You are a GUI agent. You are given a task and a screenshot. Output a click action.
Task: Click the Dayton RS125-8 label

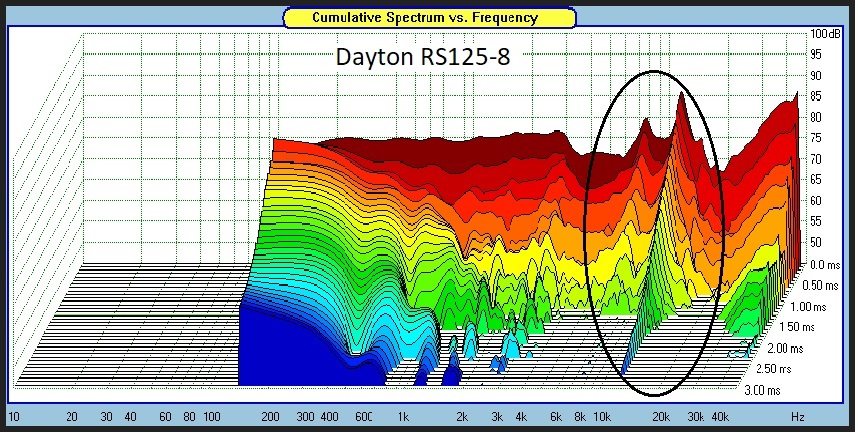pyautogui.click(x=422, y=57)
